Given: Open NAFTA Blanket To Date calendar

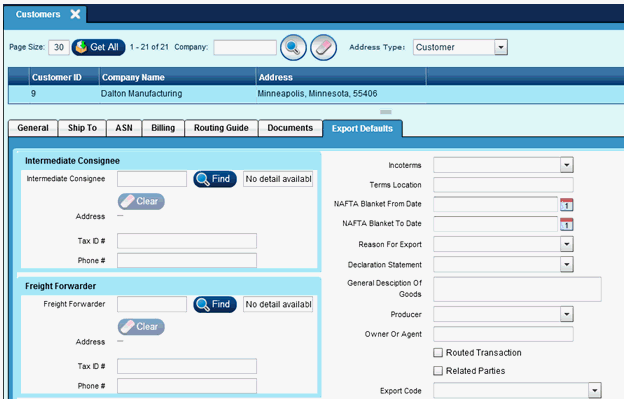Looking at the screenshot, I should (567, 224).
